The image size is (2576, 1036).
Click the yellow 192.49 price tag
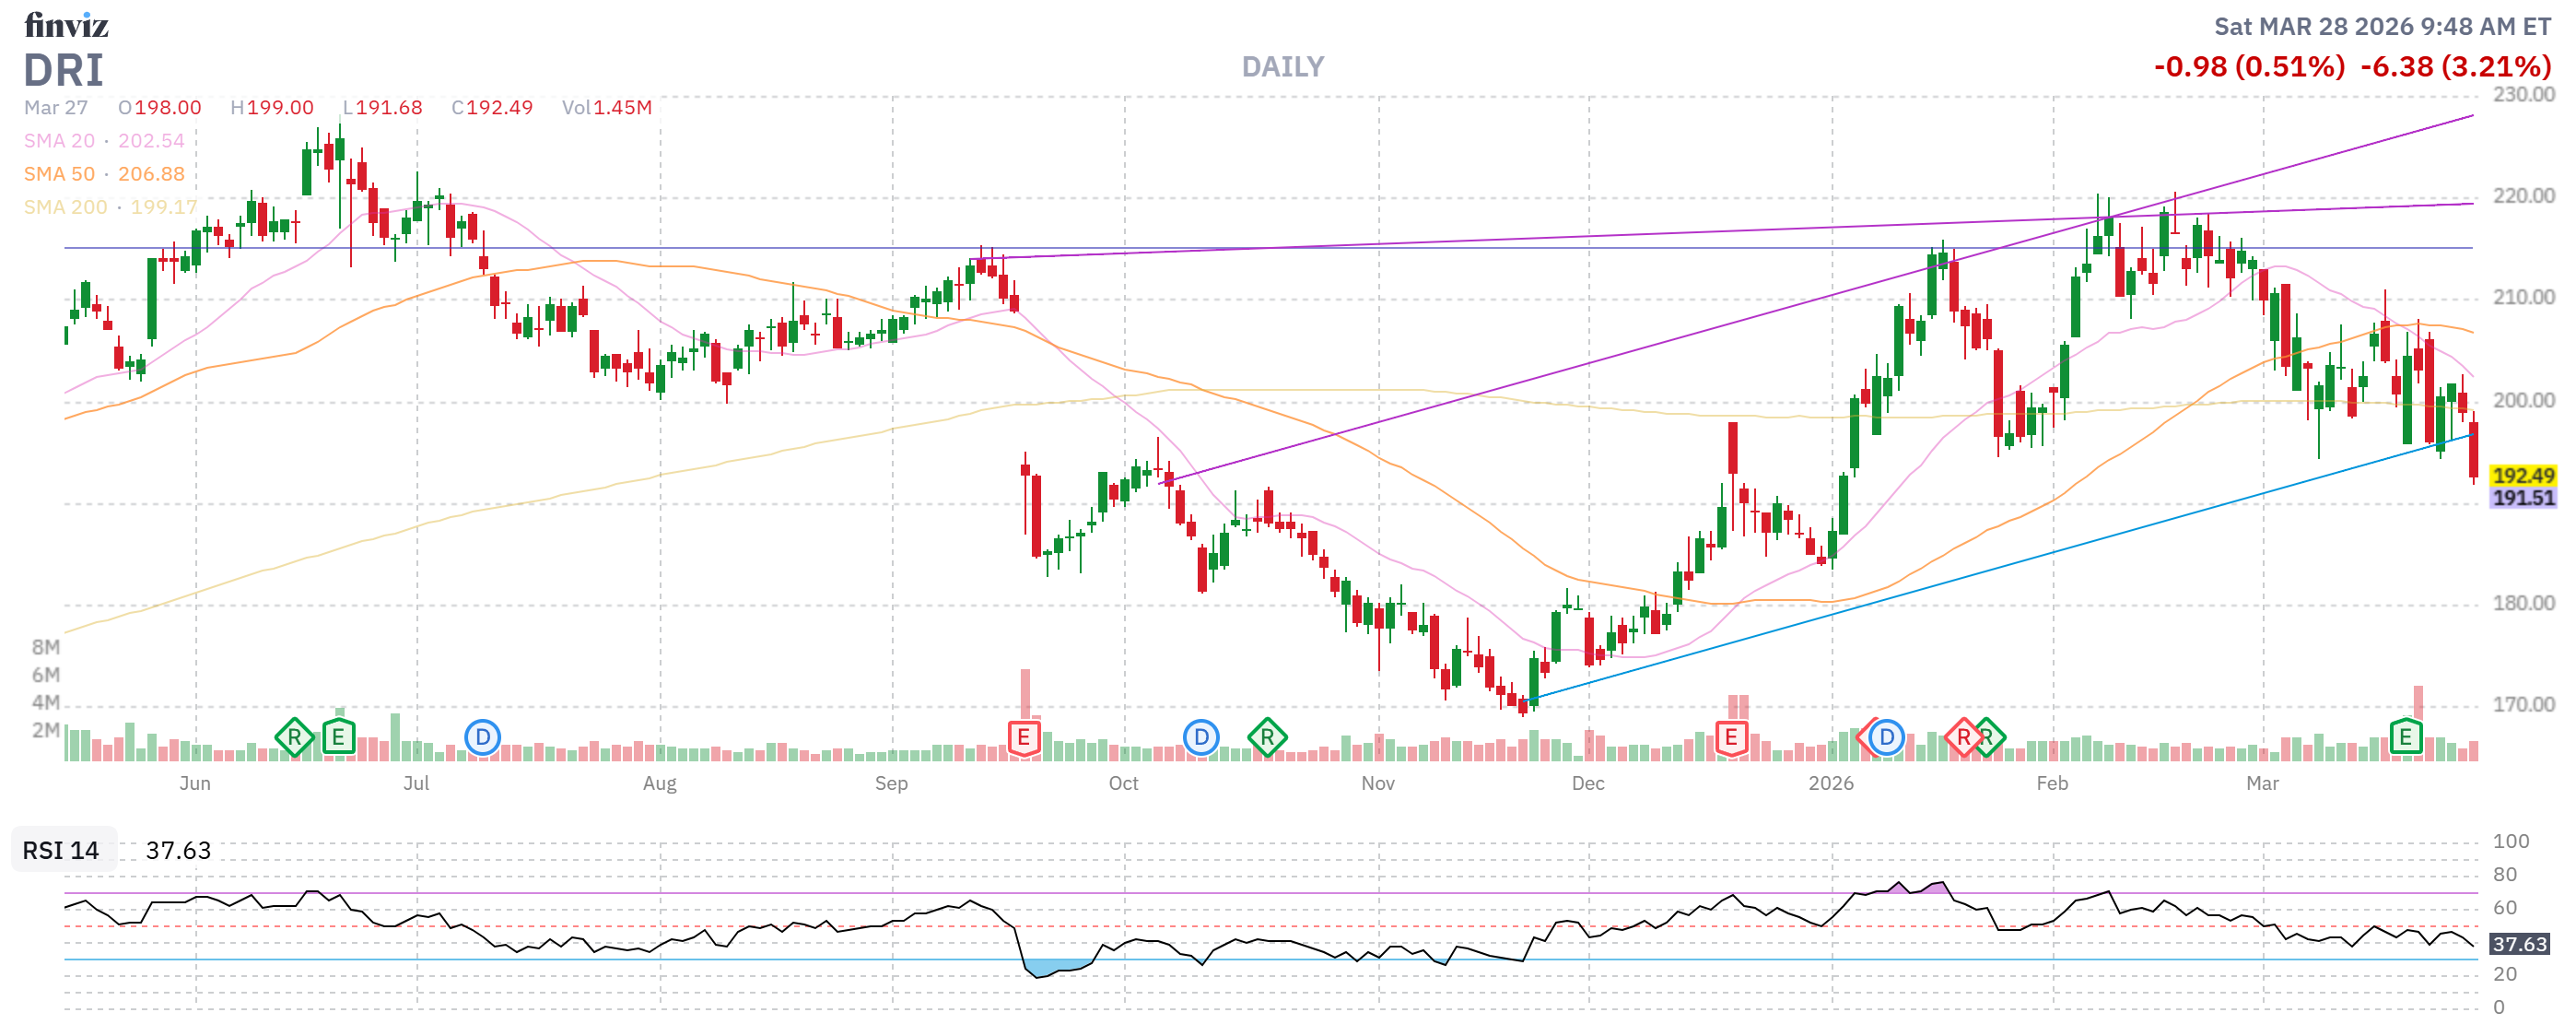point(2521,476)
